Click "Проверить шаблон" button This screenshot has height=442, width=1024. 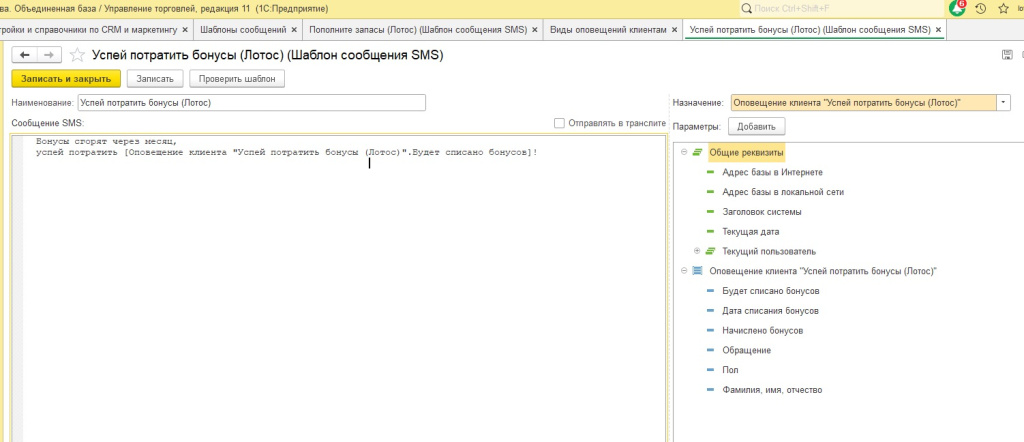click(x=238, y=78)
